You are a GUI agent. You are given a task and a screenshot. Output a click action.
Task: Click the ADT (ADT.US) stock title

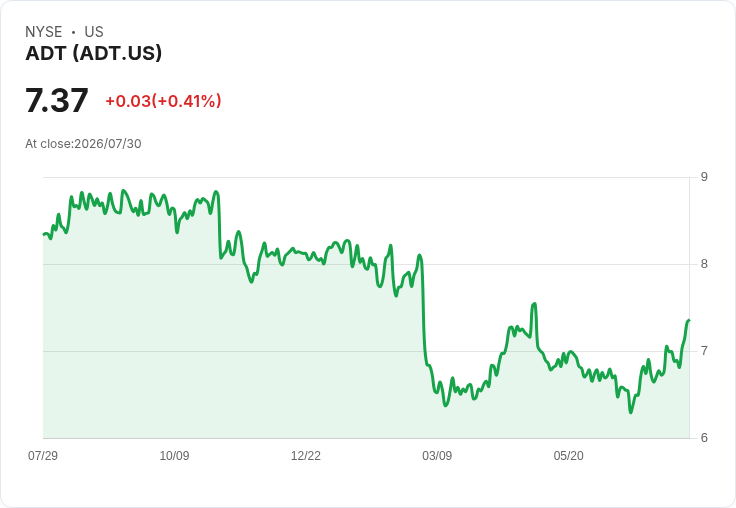[x=93, y=53]
